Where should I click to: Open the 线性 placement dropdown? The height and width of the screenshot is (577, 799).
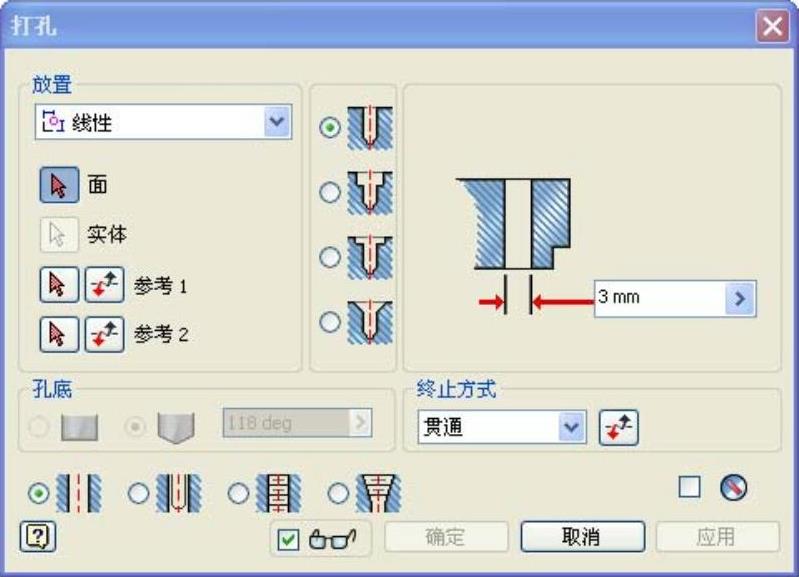[278, 122]
